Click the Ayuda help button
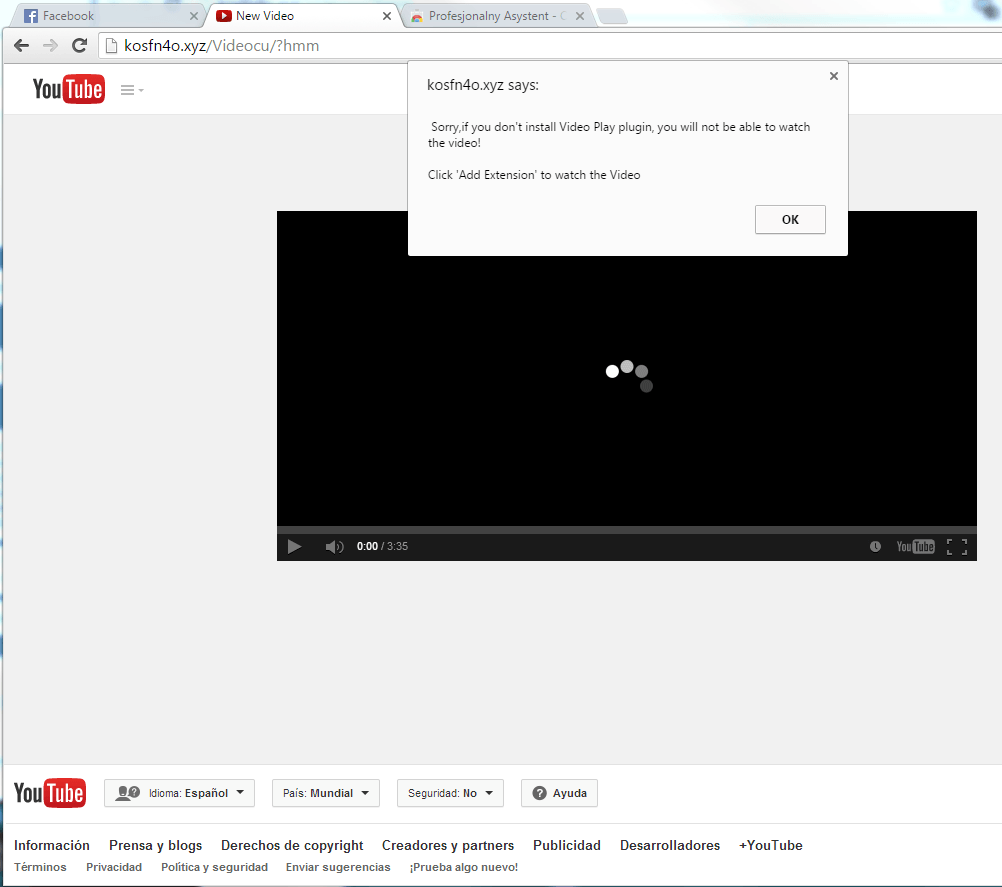Viewport: 1002px width, 887px height. point(559,793)
